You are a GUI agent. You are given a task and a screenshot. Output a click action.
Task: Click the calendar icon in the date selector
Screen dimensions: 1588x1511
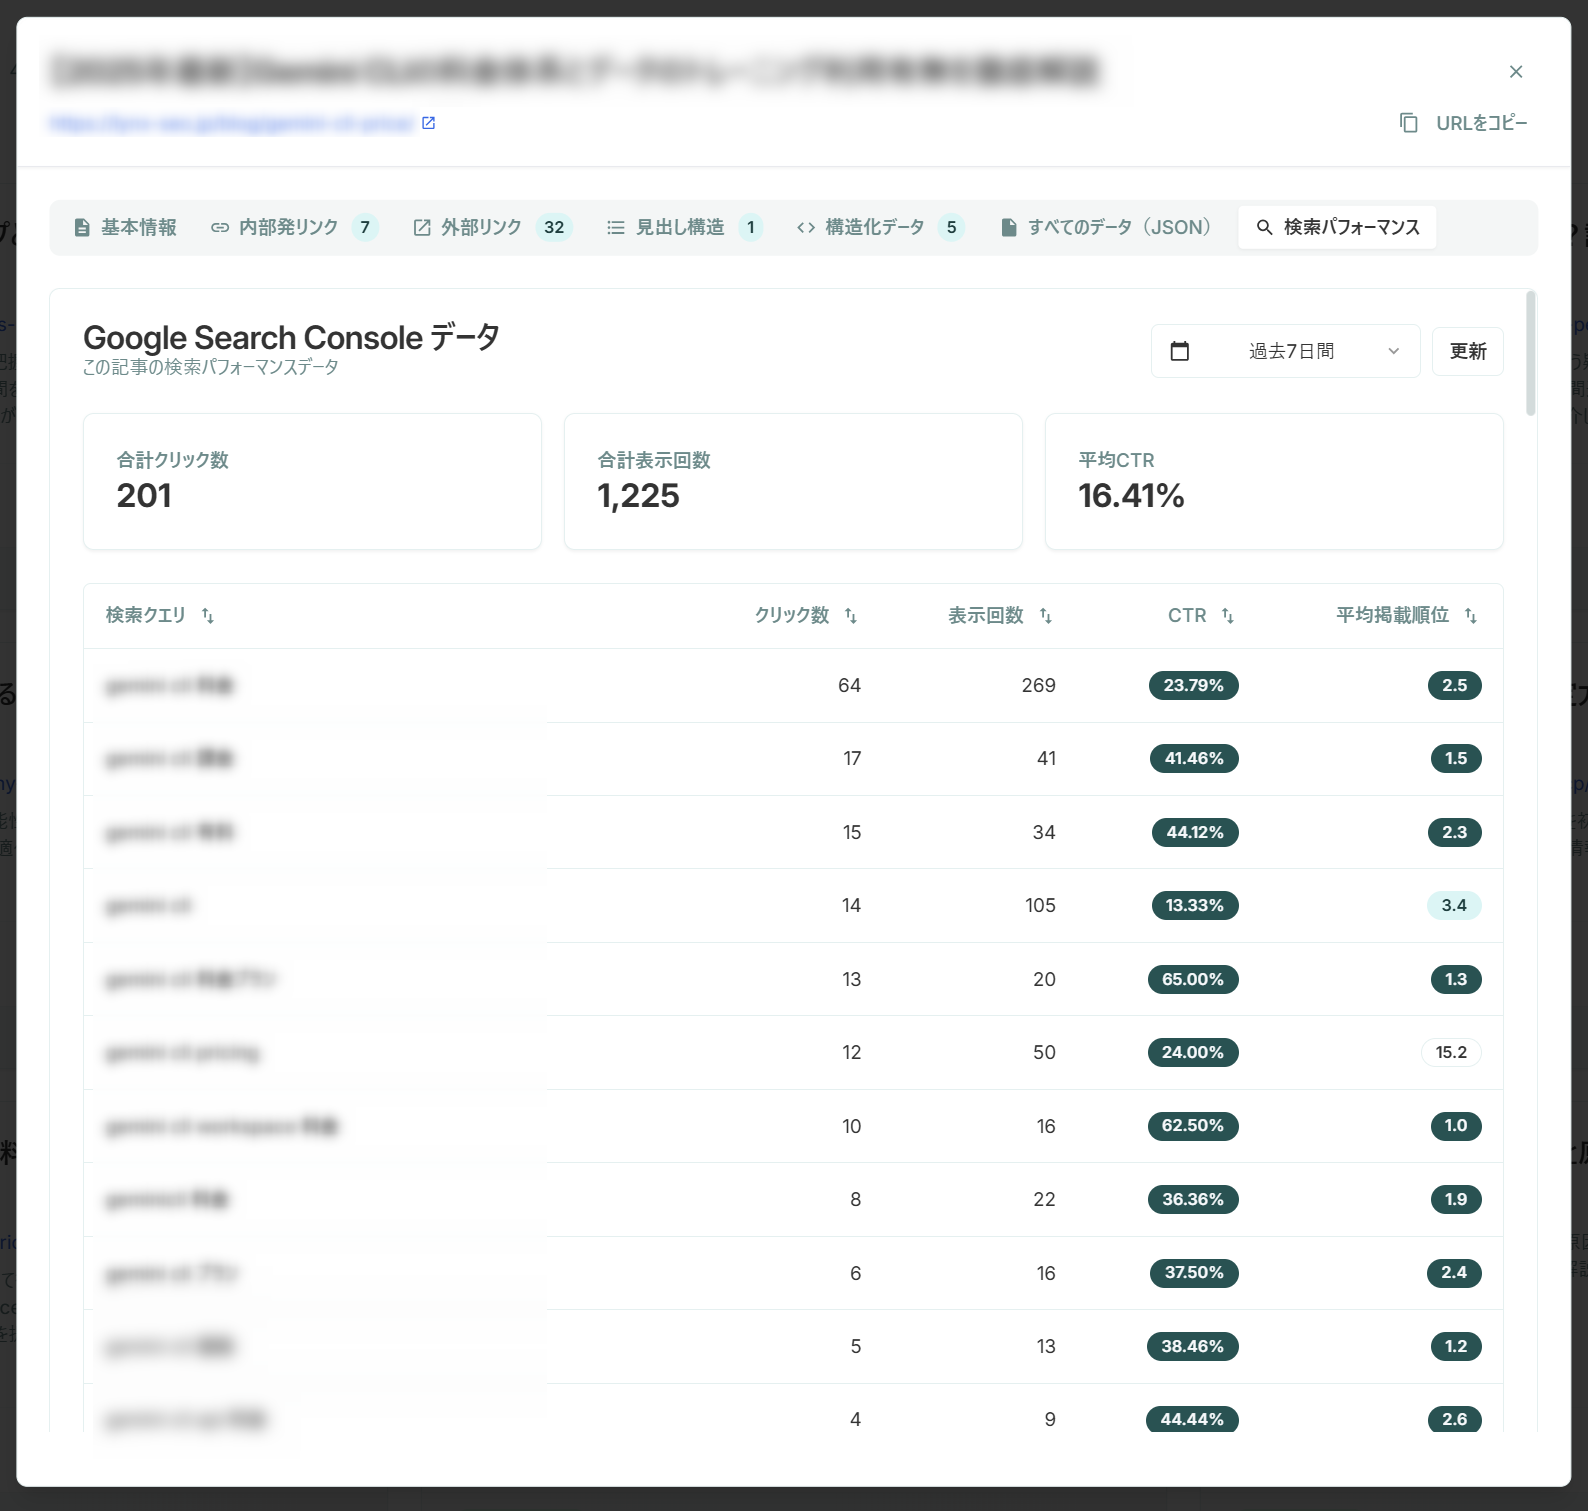pyautogui.click(x=1180, y=351)
